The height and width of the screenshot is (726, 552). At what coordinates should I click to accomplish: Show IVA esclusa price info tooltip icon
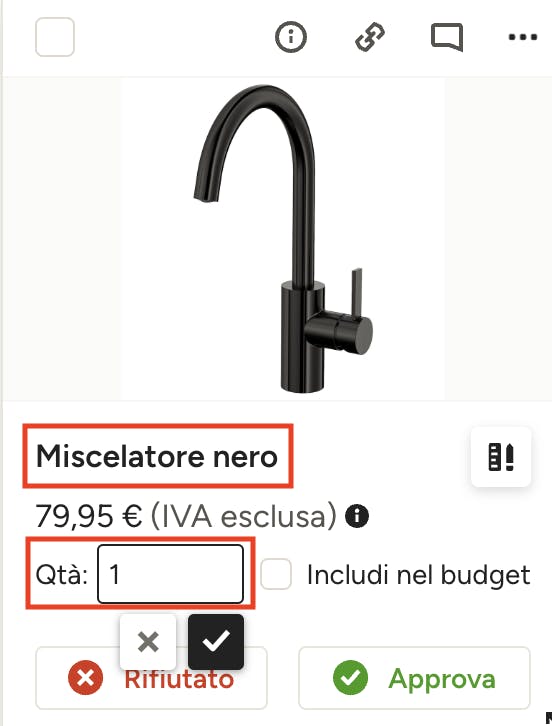(x=357, y=516)
